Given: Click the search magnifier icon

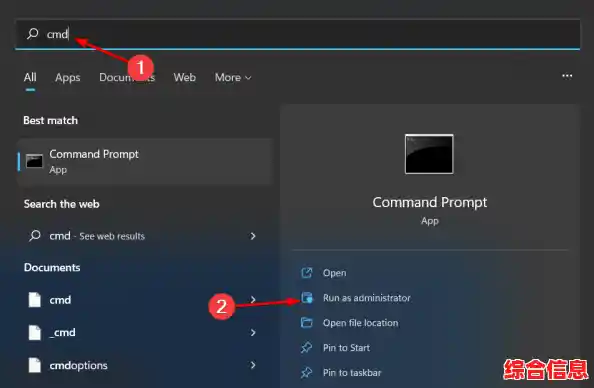Looking at the screenshot, I should [x=33, y=34].
